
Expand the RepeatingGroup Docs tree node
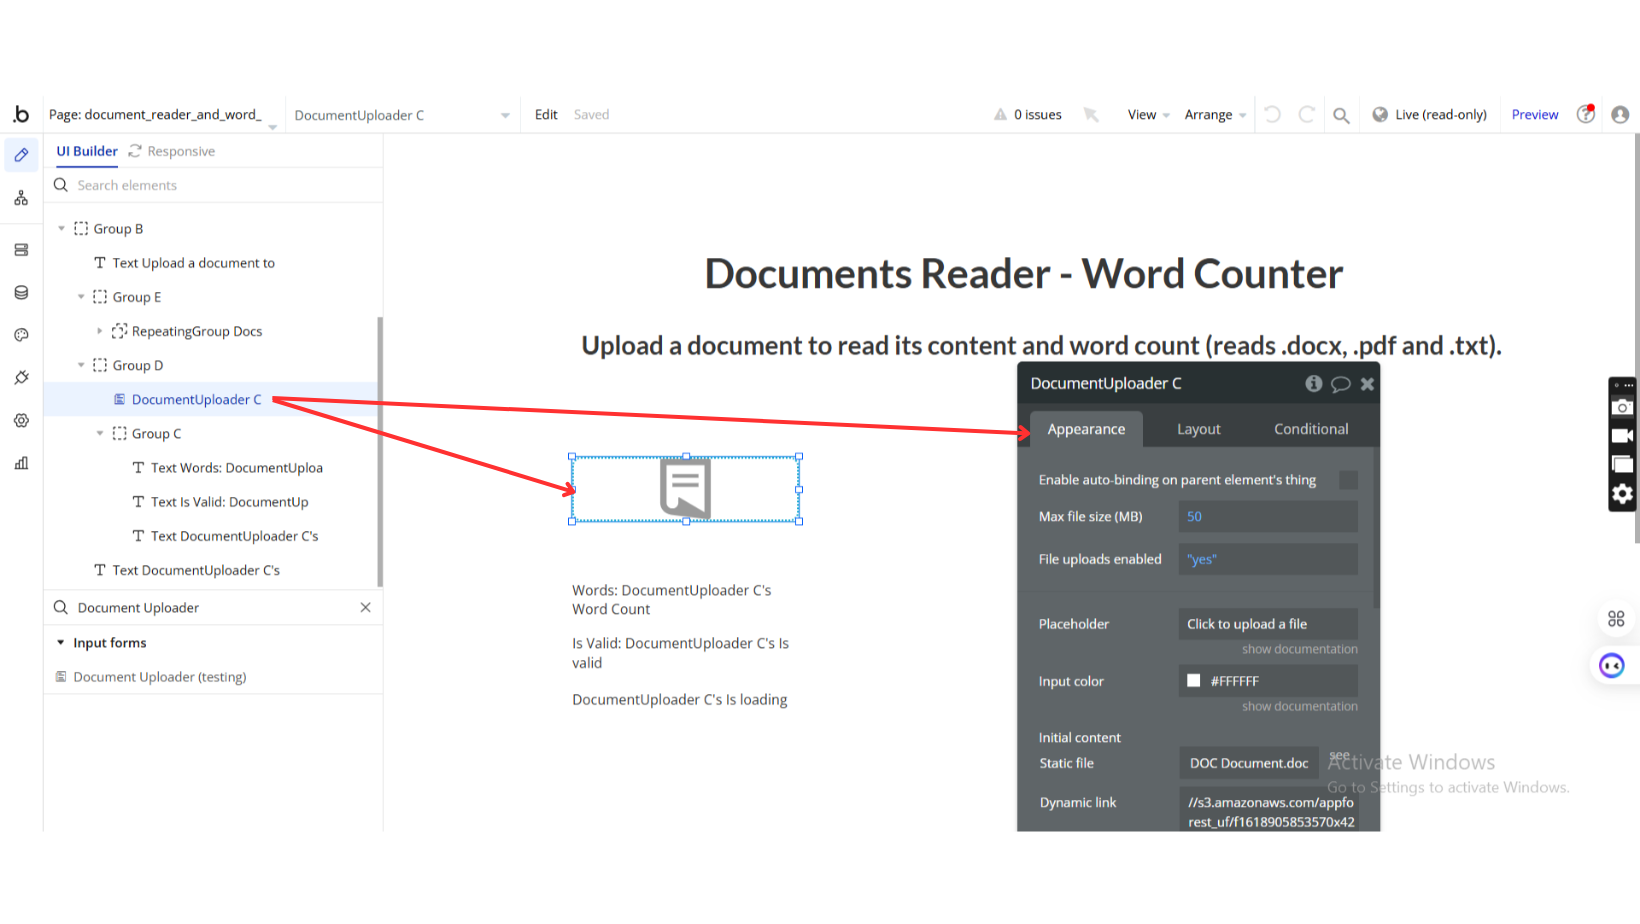point(99,331)
